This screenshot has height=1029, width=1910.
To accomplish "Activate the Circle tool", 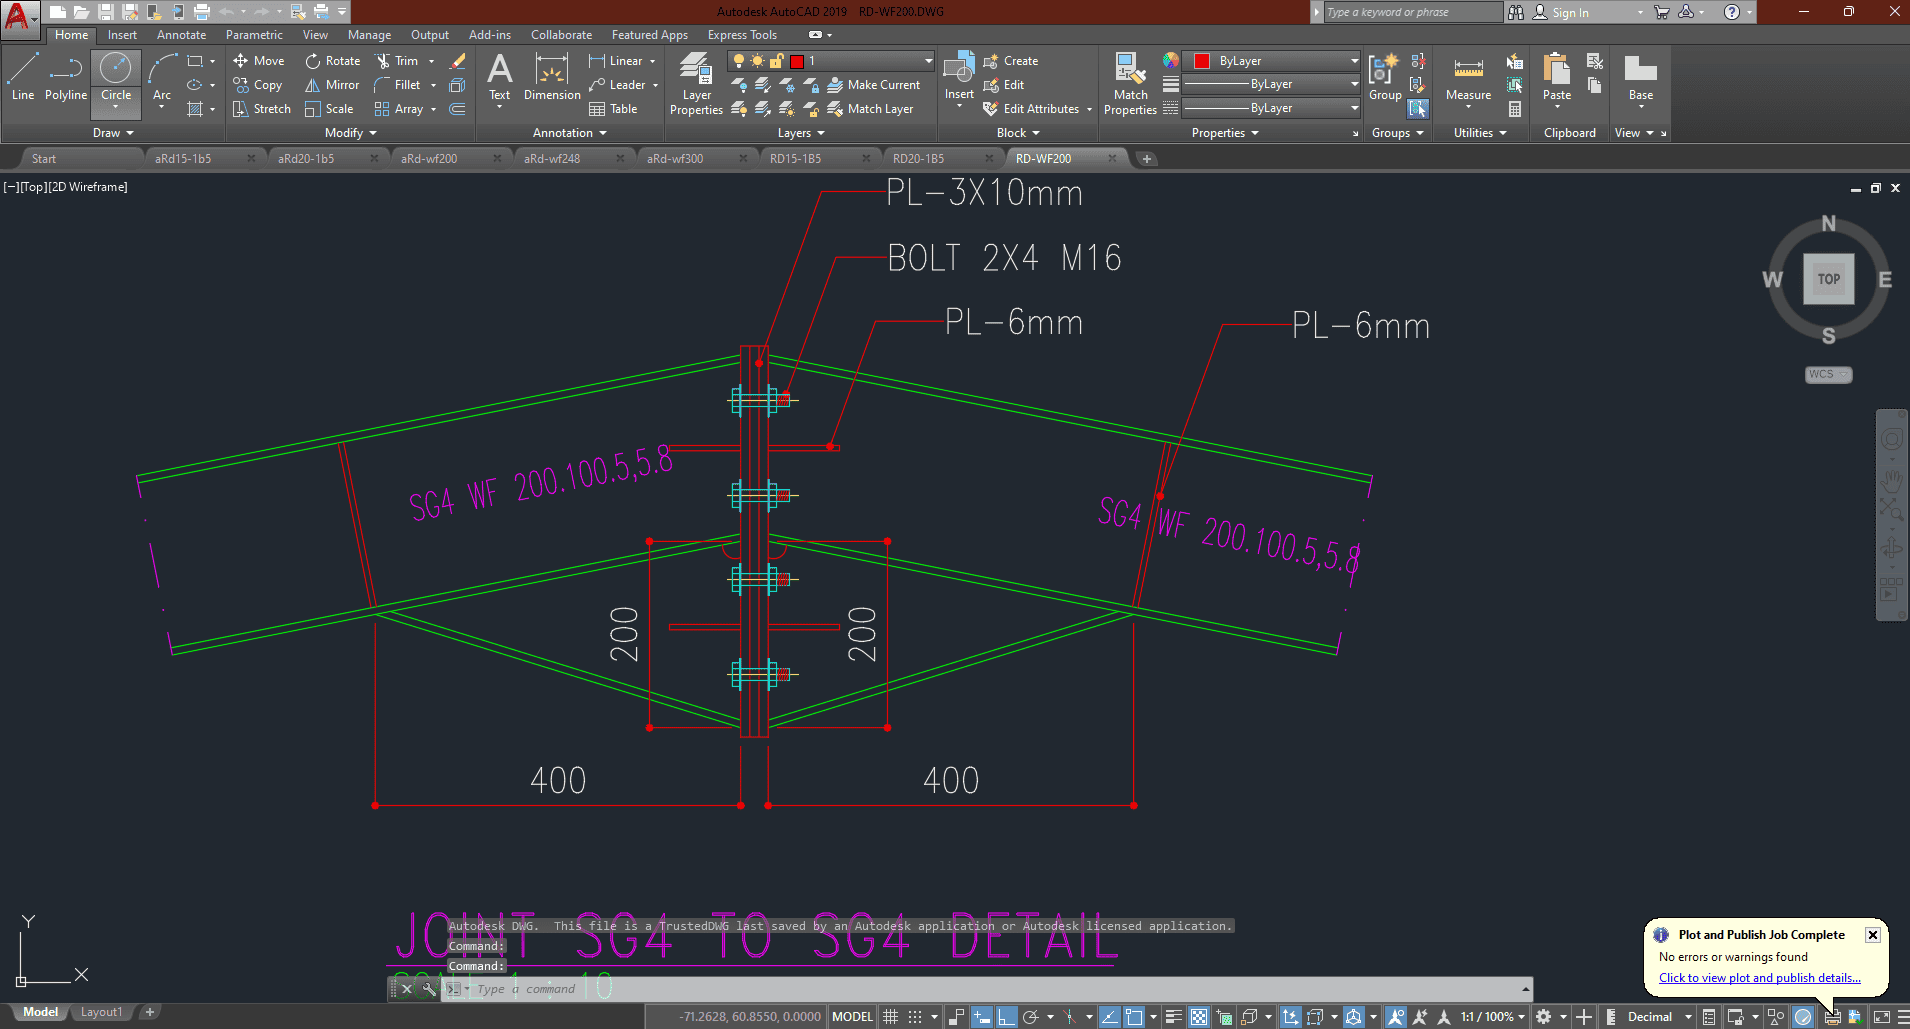I will point(116,78).
